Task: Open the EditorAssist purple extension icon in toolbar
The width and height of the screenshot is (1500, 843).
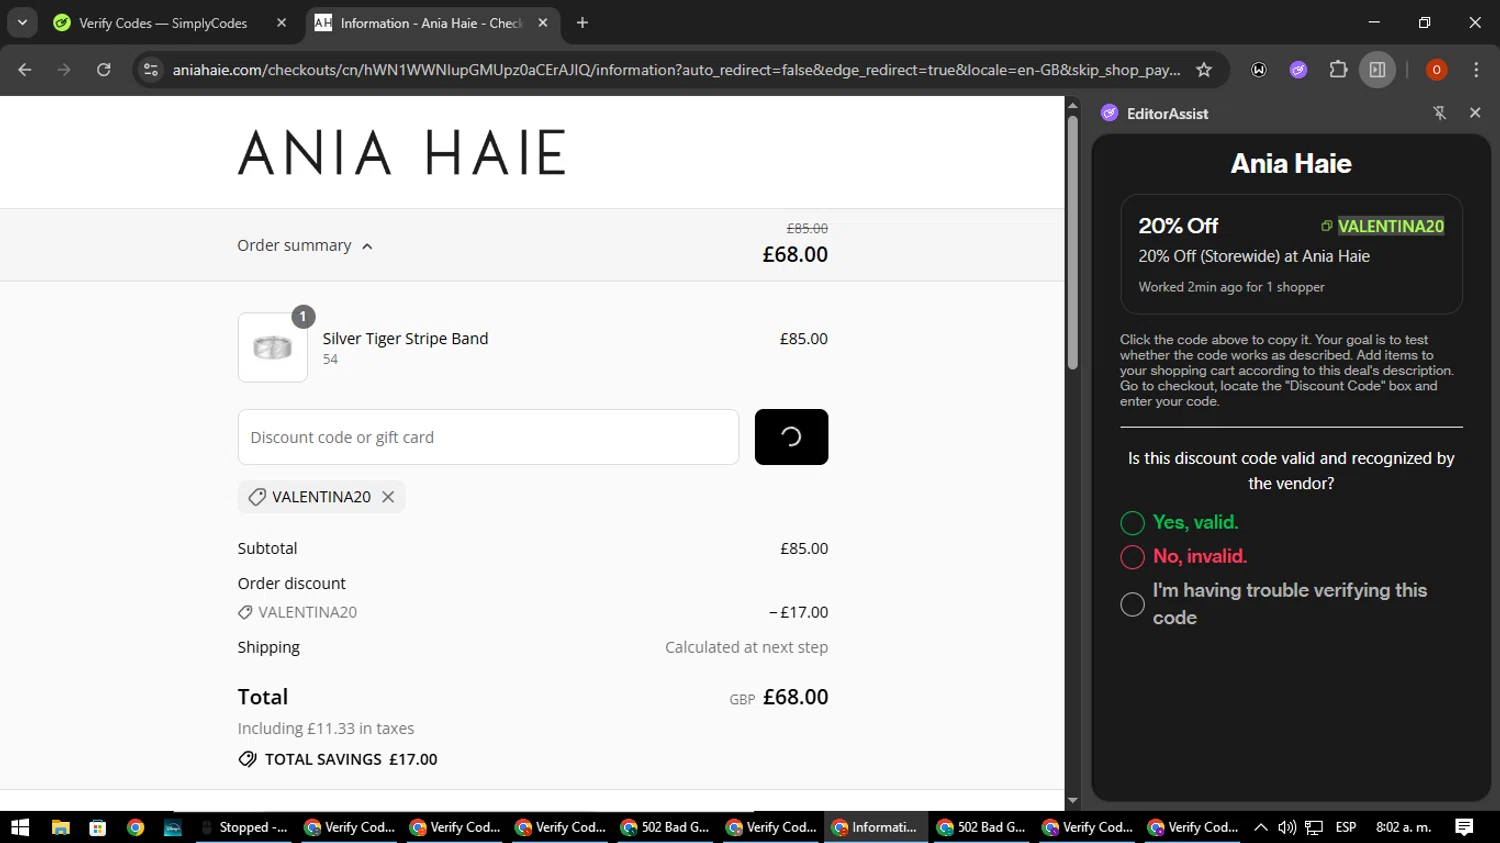Action: tap(1298, 70)
